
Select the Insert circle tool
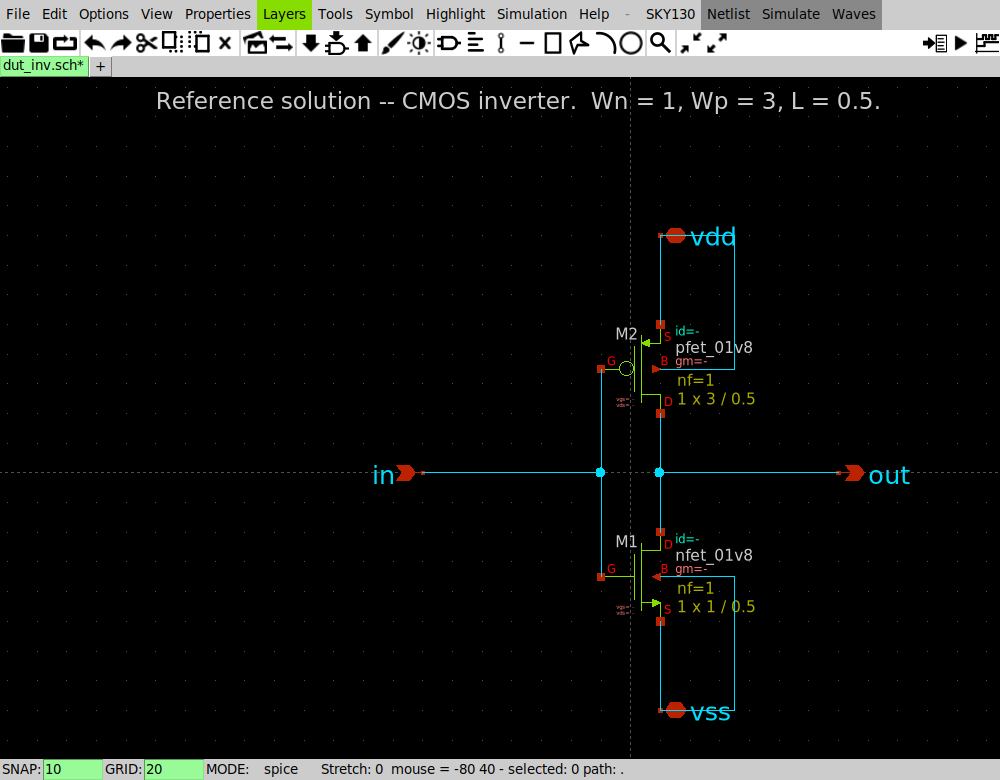[631, 43]
